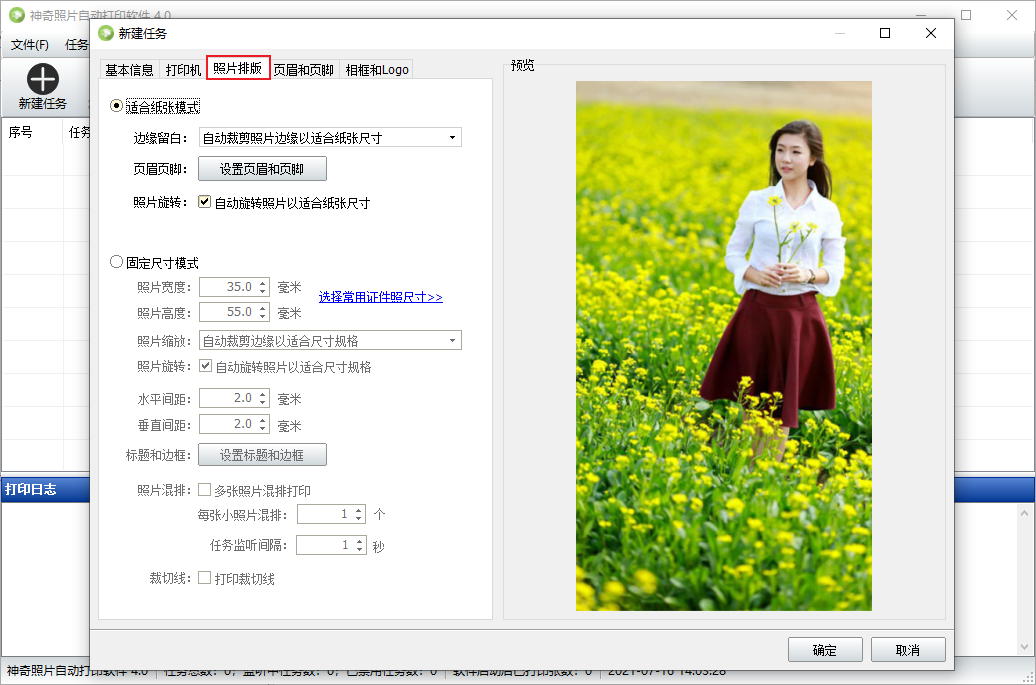
Task: Open the 页眉和页脚 tab
Action: 304,70
